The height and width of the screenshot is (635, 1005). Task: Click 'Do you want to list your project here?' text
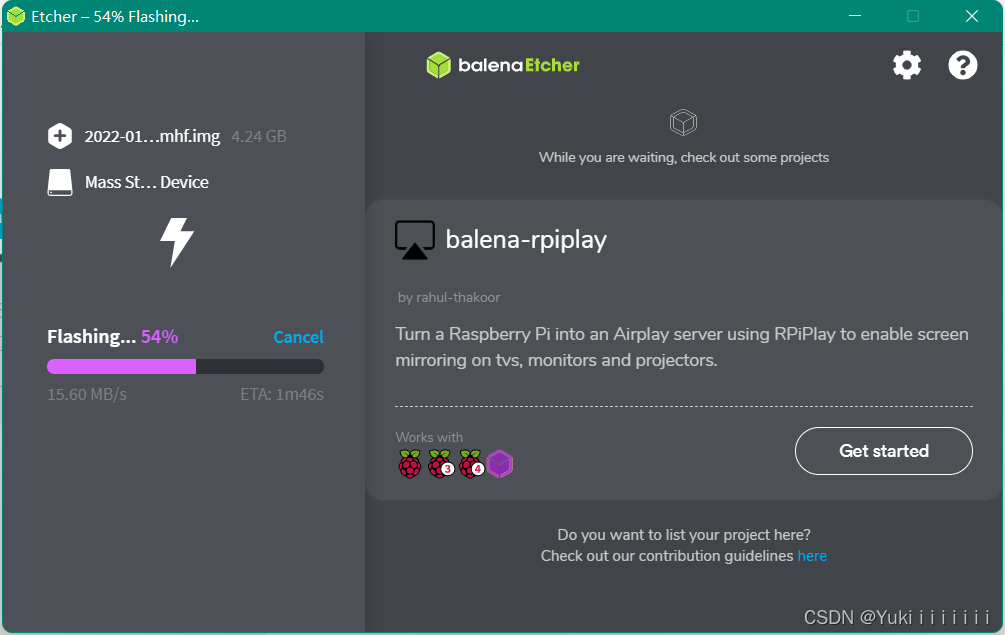tap(684, 534)
